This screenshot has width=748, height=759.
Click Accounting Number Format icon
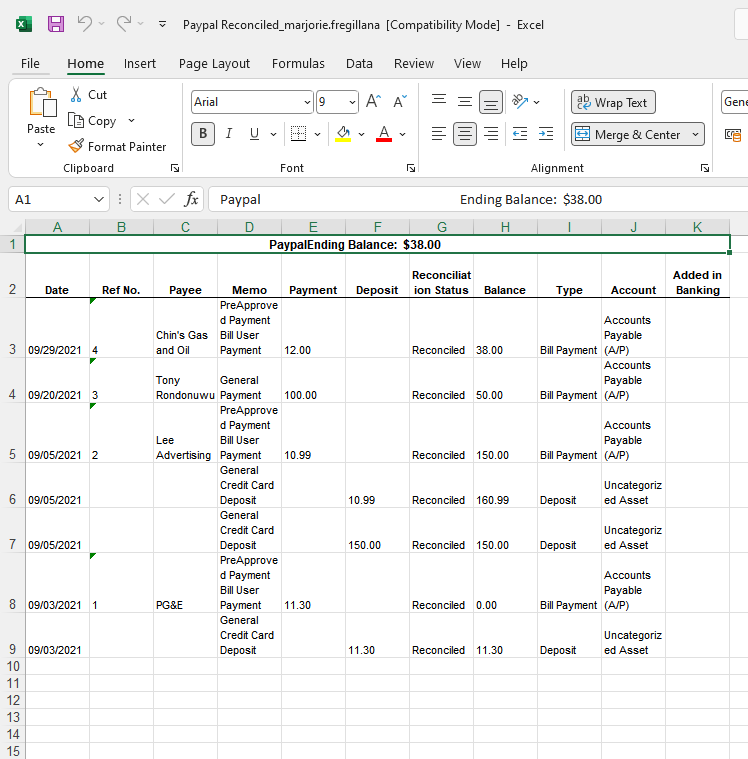click(733, 135)
